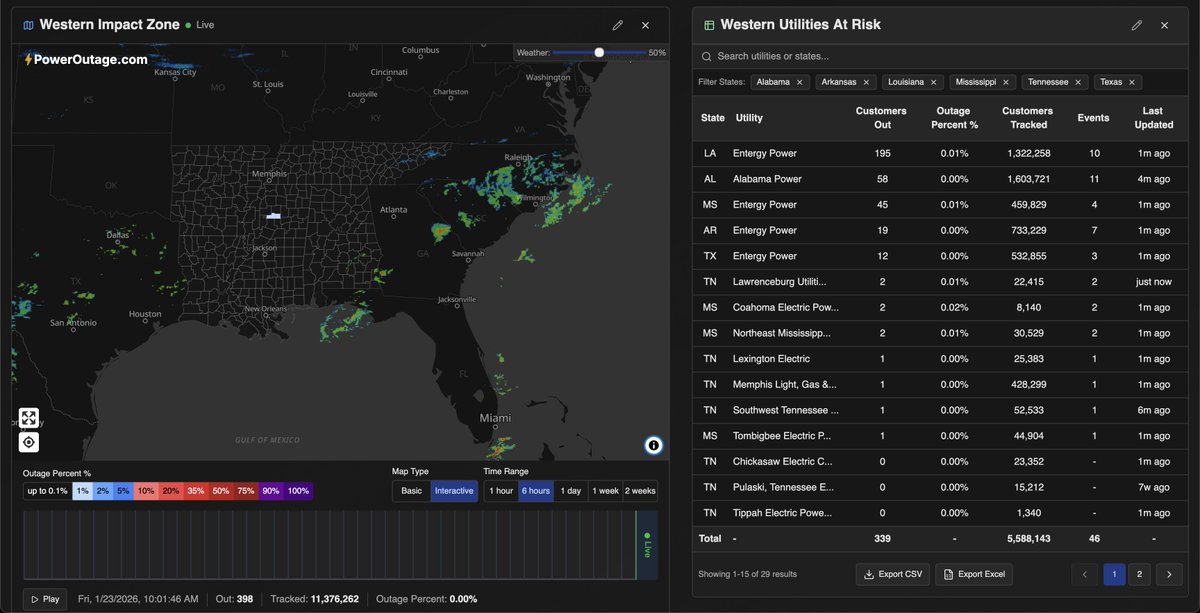Select the Basic map type
Screen dimensions: 1200x613
click(412, 491)
